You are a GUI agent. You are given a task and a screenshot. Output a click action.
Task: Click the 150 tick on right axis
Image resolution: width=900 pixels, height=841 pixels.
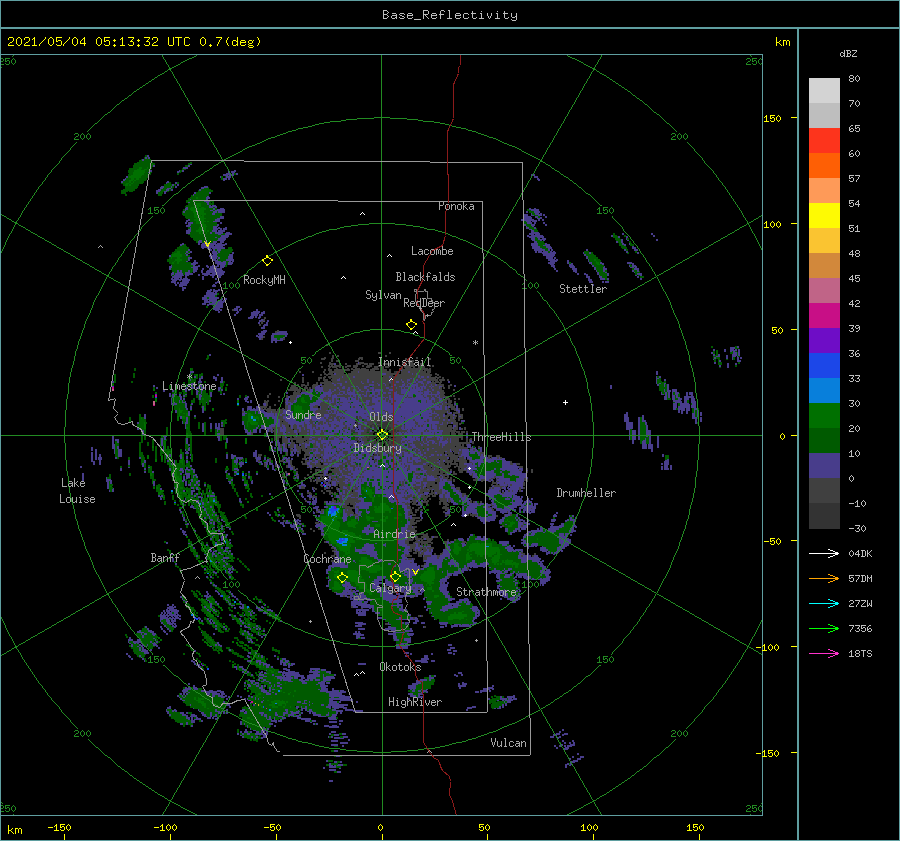pos(772,118)
